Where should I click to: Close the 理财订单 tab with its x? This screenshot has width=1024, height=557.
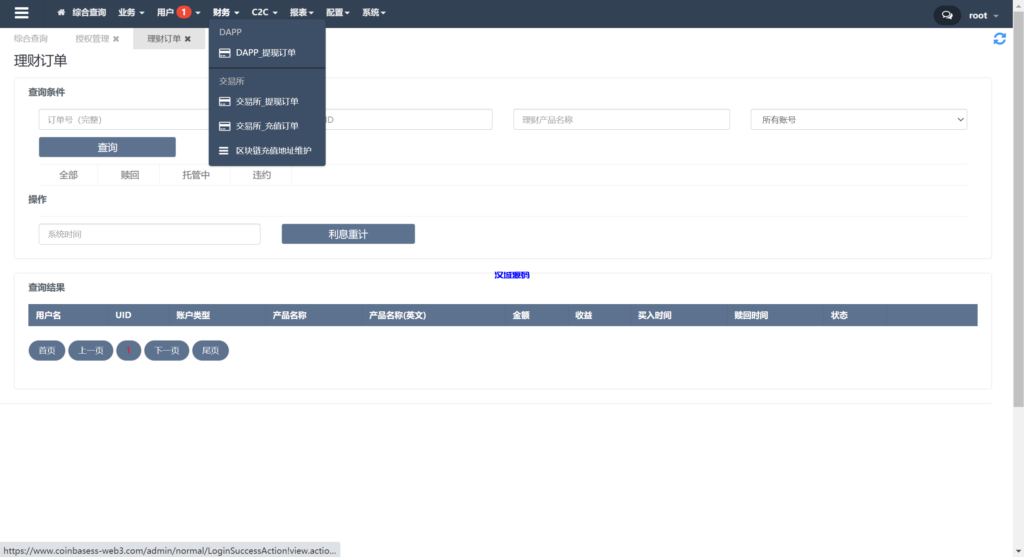[188, 39]
